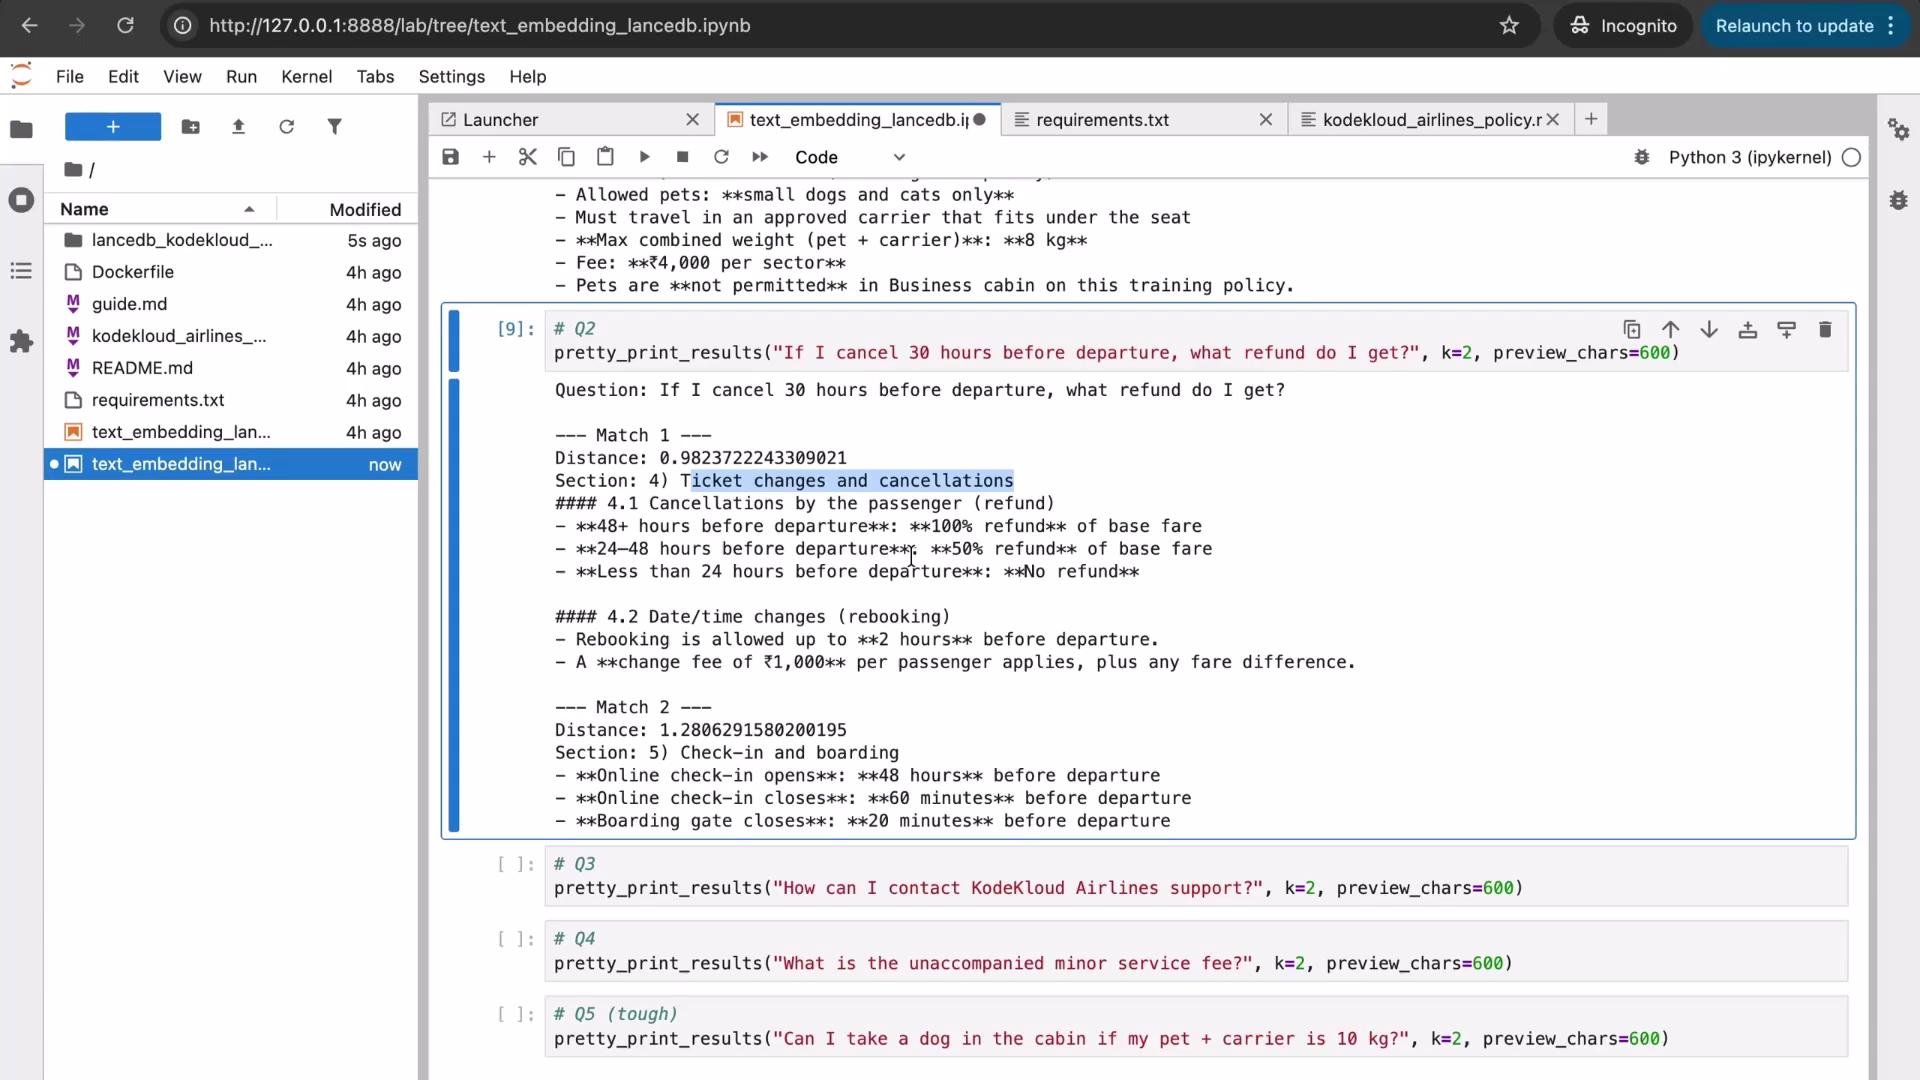Image resolution: width=1920 pixels, height=1080 pixels.
Task: Show running terminals and kernels panel
Action: tap(21, 200)
